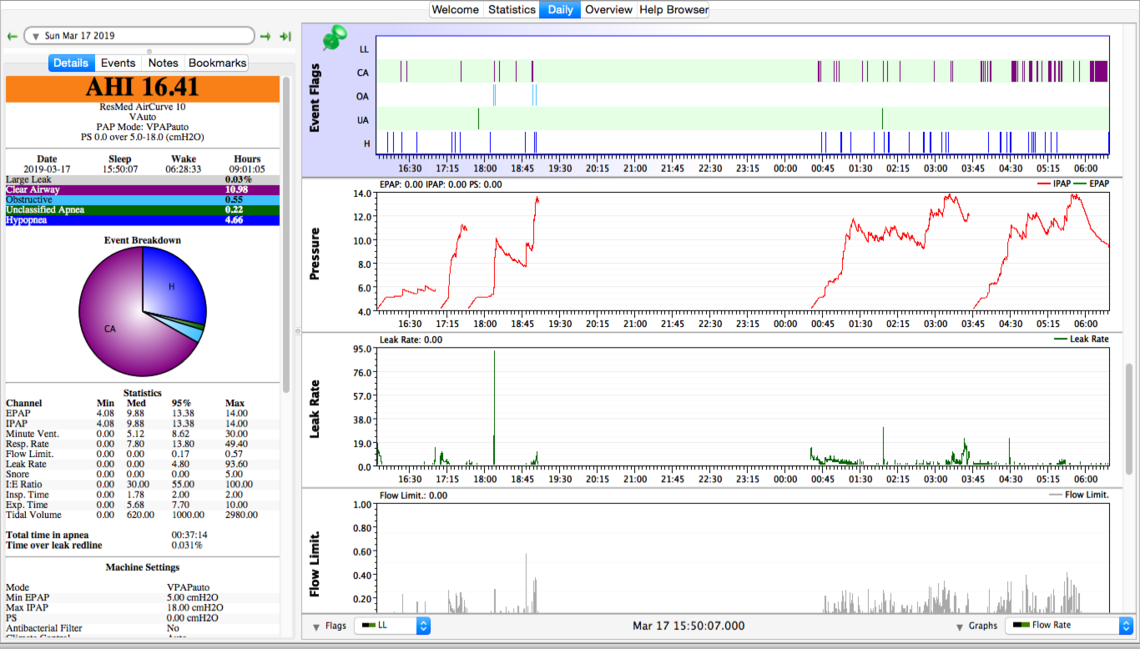Click the H slice of pie chart

[172, 285]
